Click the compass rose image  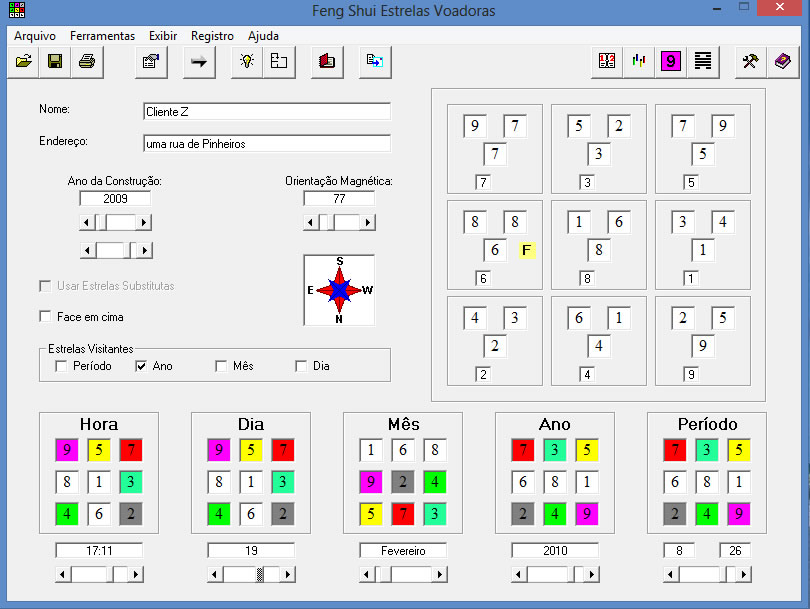339,290
